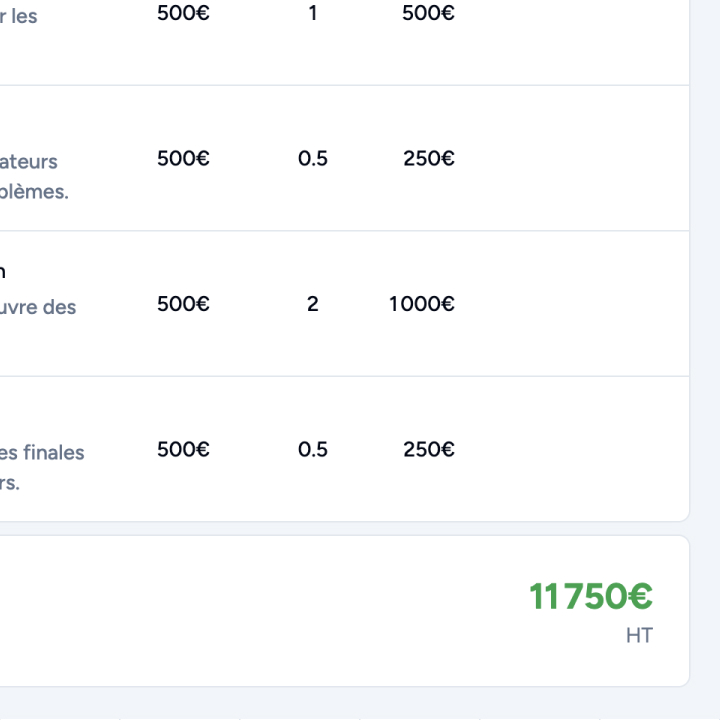Image resolution: width=720 pixels, height=720 pixels.
Task: Select the 250€ total in the "ateurs" row
Action: (429, 158)
